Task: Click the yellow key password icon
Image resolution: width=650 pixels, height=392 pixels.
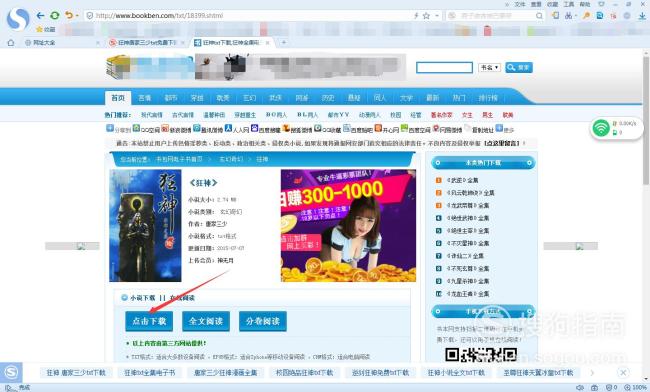Action: pos(586,16)
